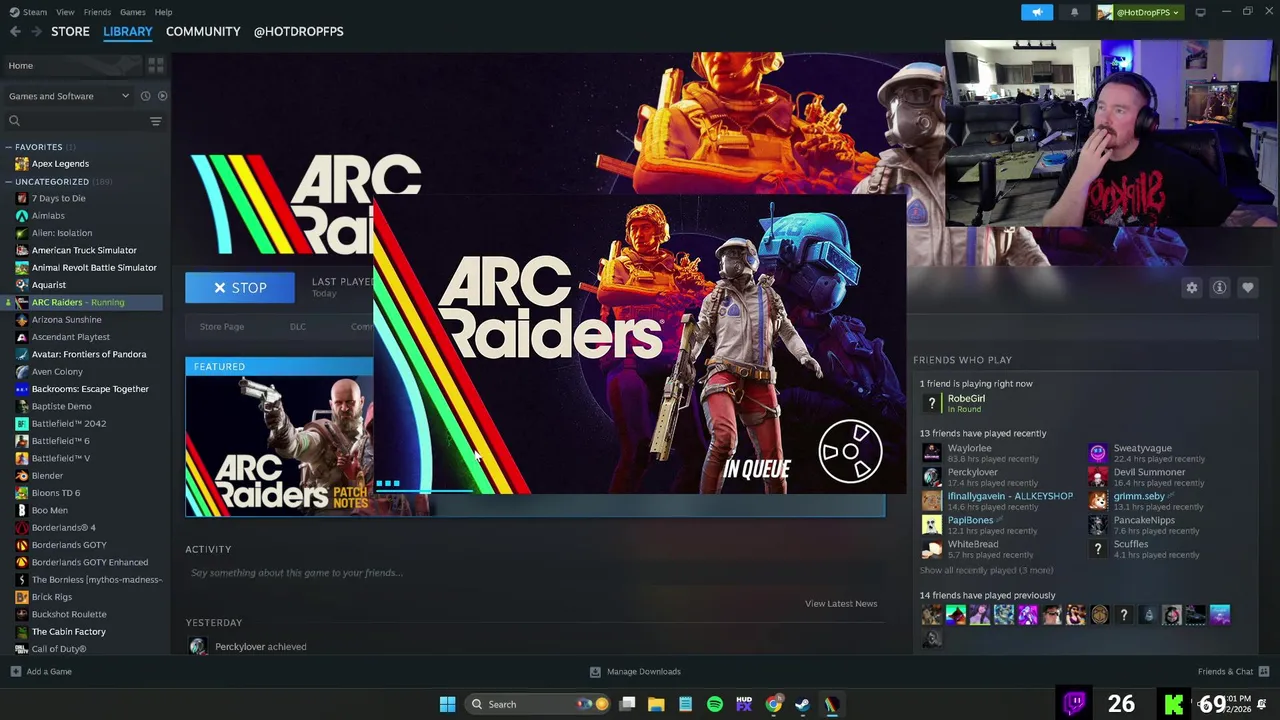Open the Steam announcements megaphone button
Screen dimensions: 1280x720
pyautogui.click(x=1037, y=12)
